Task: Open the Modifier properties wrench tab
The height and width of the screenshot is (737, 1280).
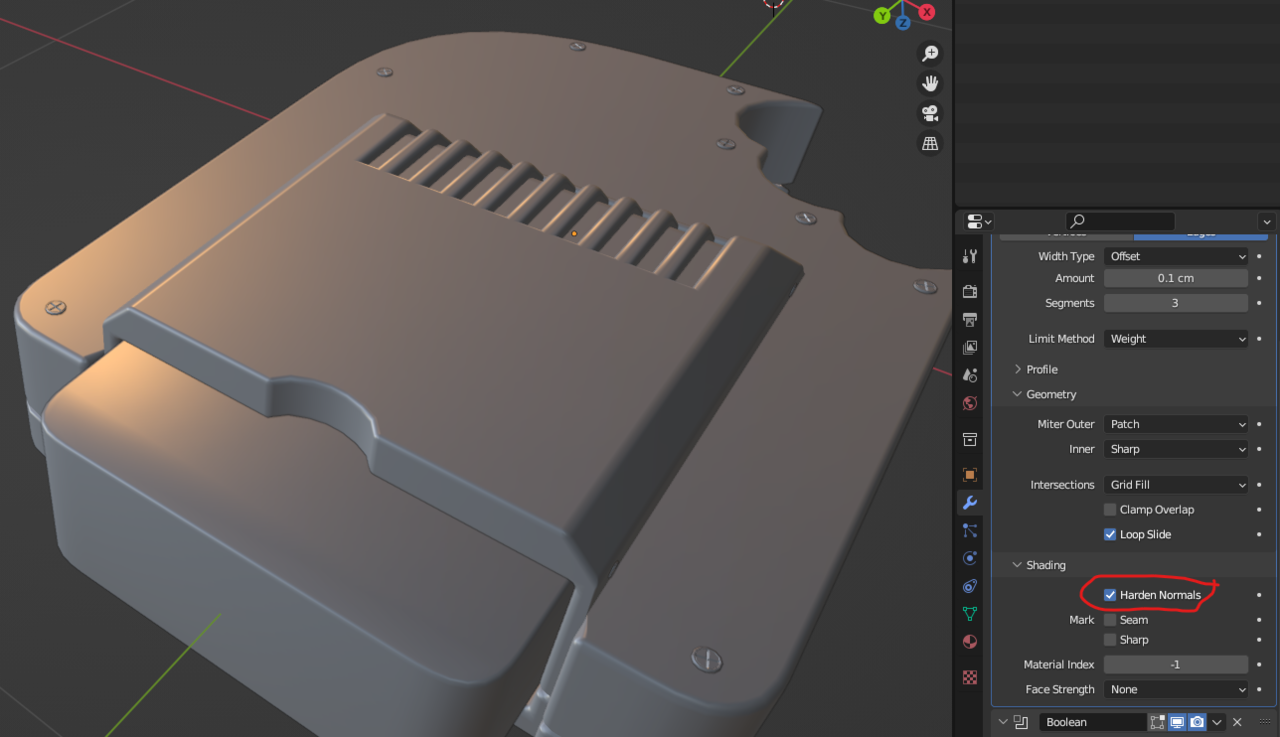Action: click(969, 502)
